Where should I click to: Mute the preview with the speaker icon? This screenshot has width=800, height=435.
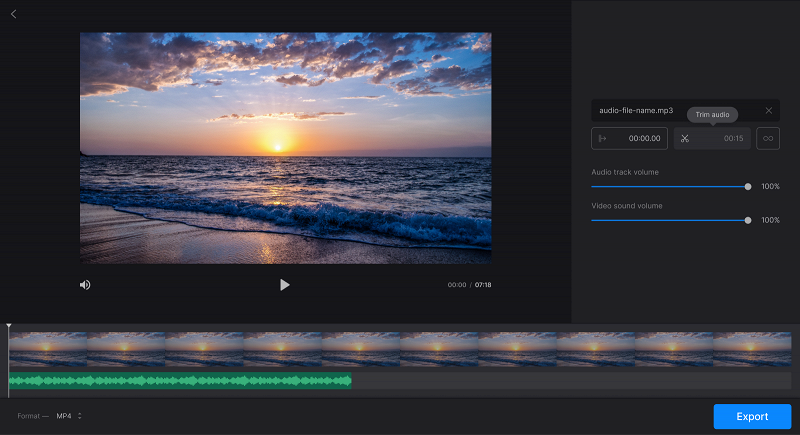(85, 285)
